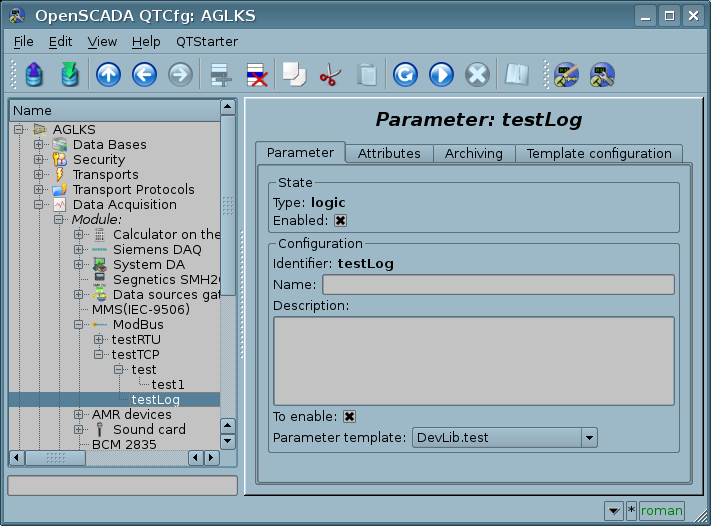Go up a level with the up arrow
Screen dimensions: 711x526
pos(108,74)
